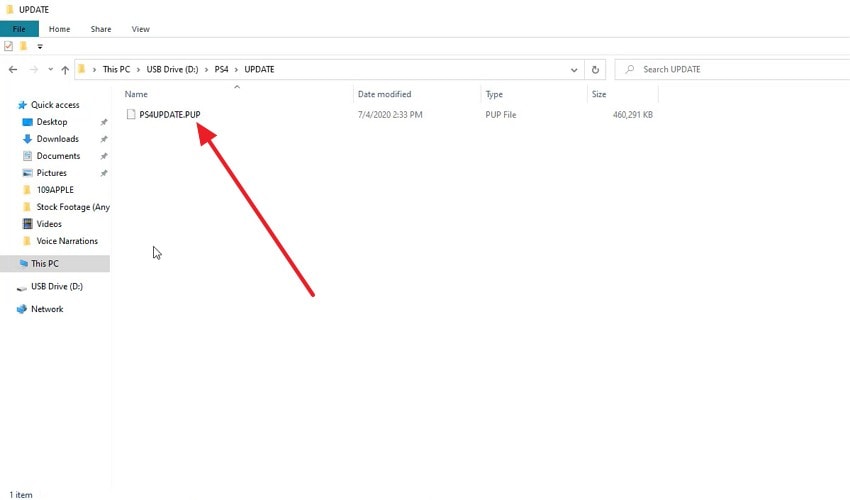This screenshot has width=850, height=500.
Task: Open the Share ribbon tab
Action: click(101, 29)
